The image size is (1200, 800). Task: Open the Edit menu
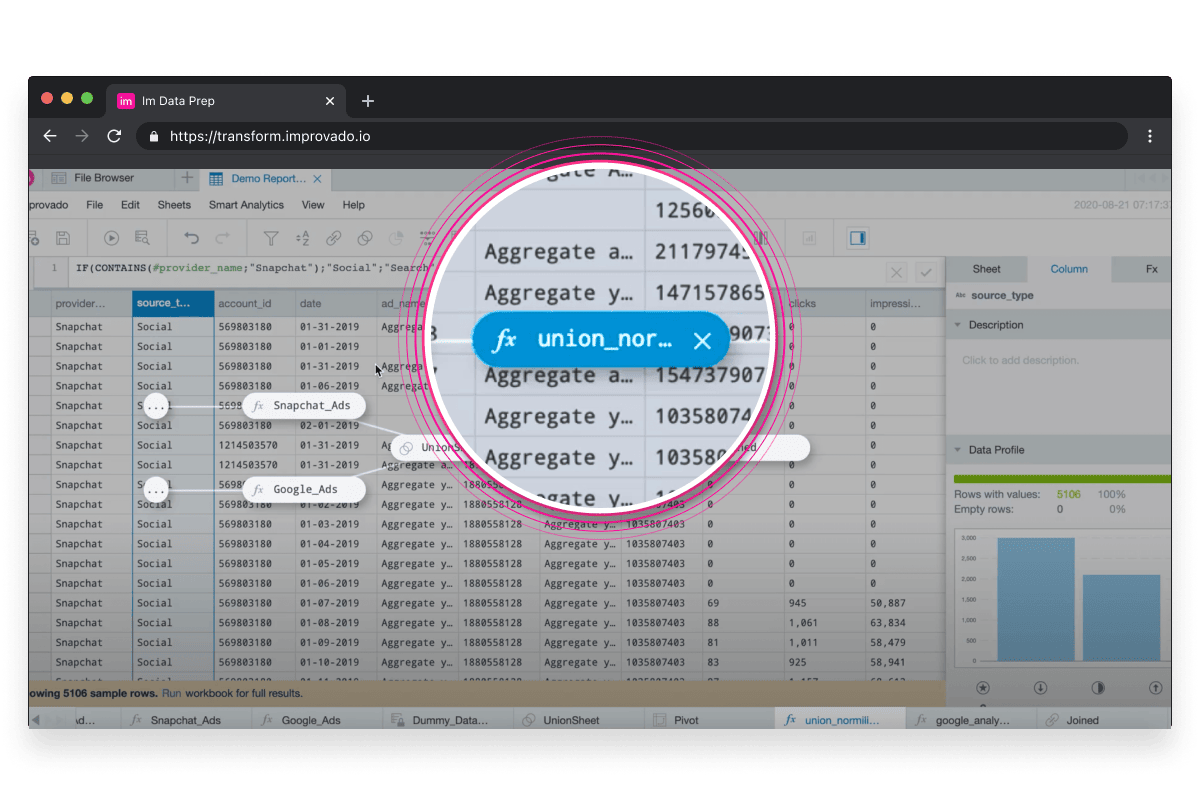pos(130,205)
